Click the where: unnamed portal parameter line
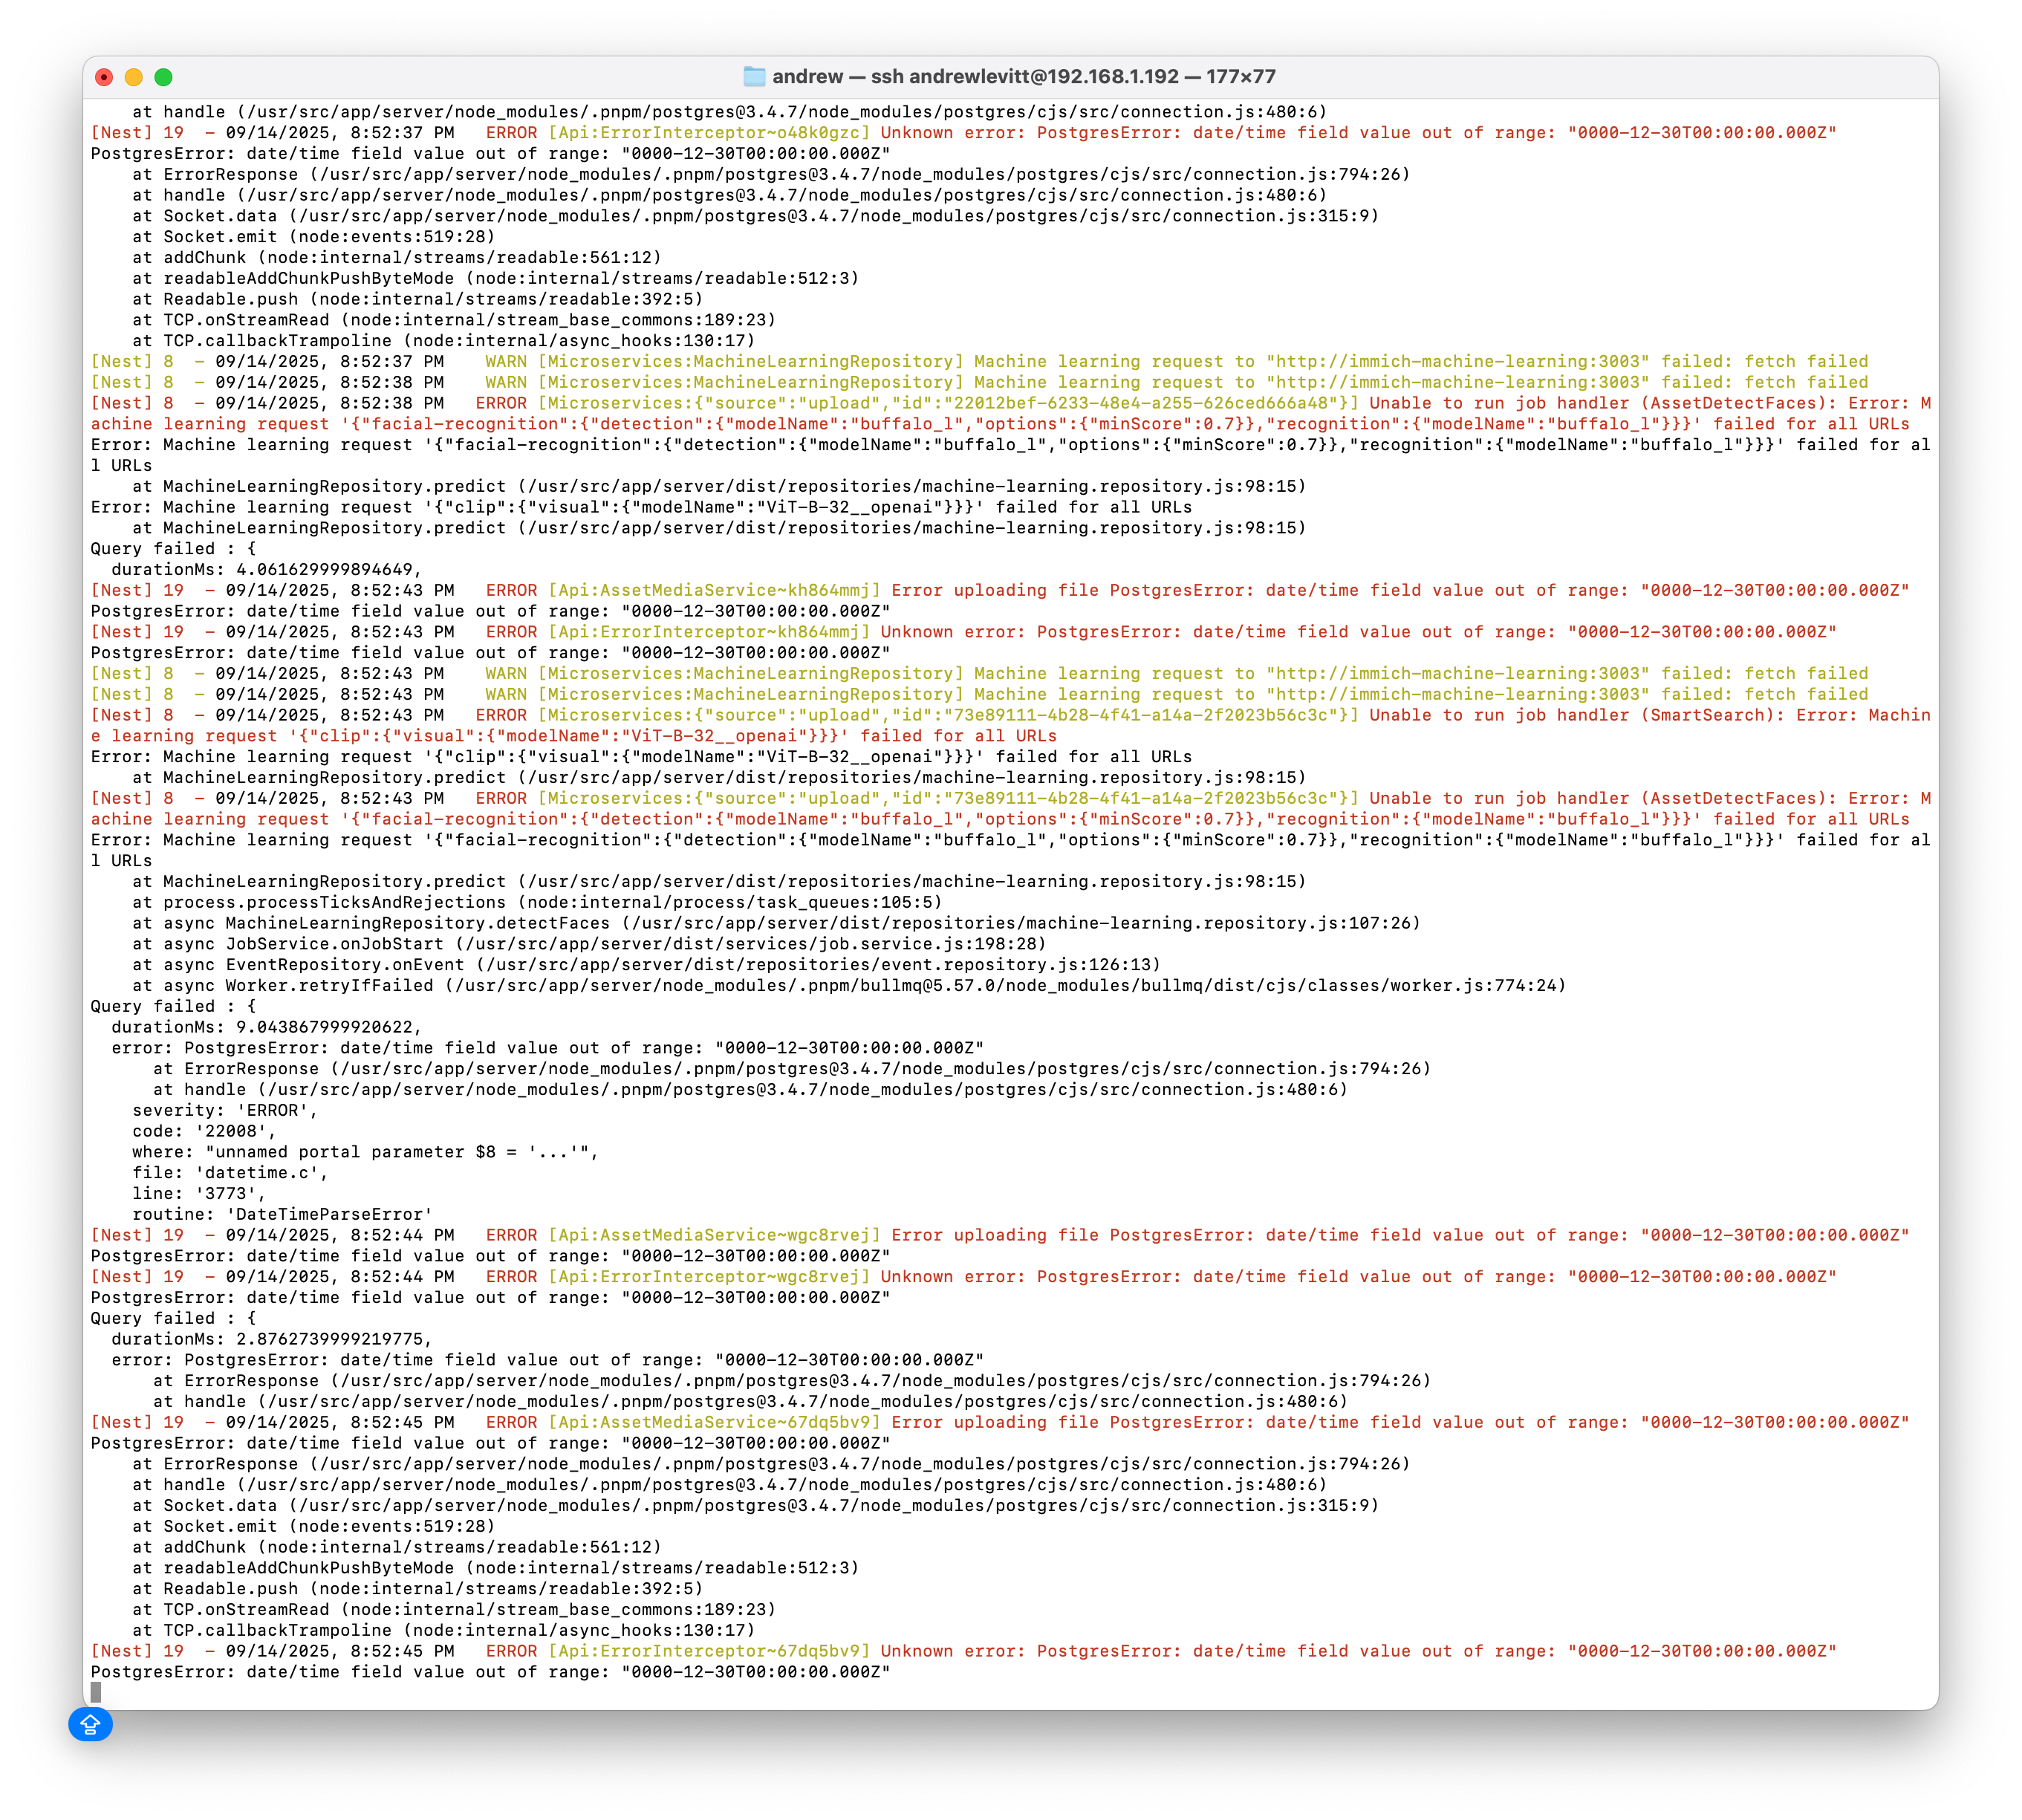Image resolution: width=2022 pixels, height=1820 pixels. tap(365, 1152)
